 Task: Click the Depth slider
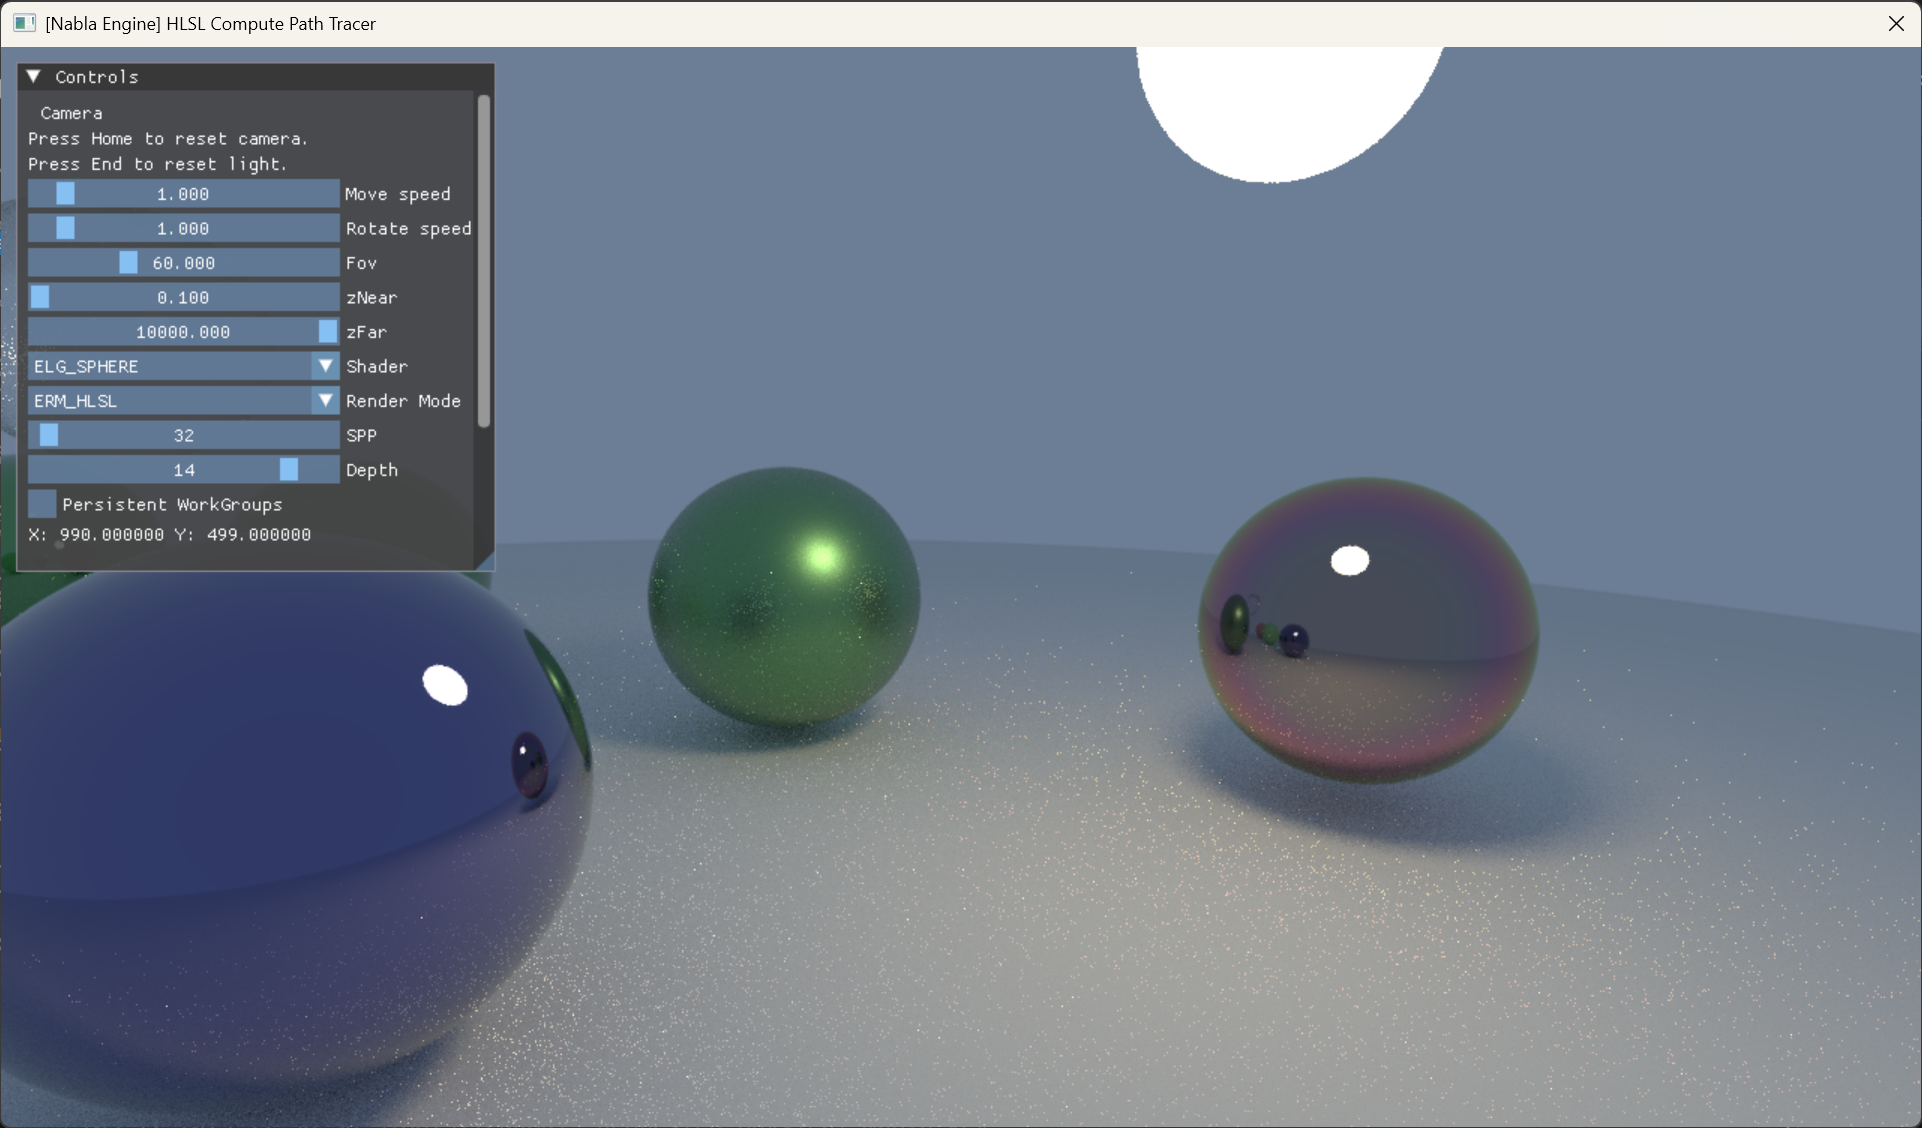[x=183, y=470]
